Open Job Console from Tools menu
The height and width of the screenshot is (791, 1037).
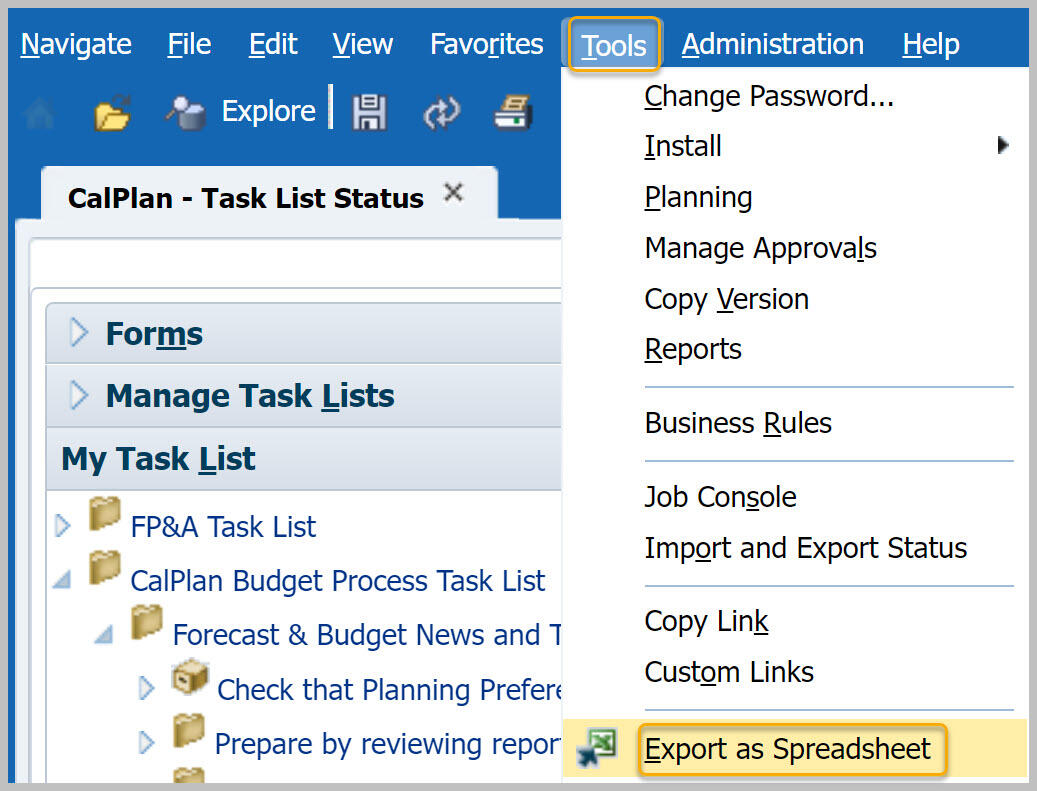point(720,497)
